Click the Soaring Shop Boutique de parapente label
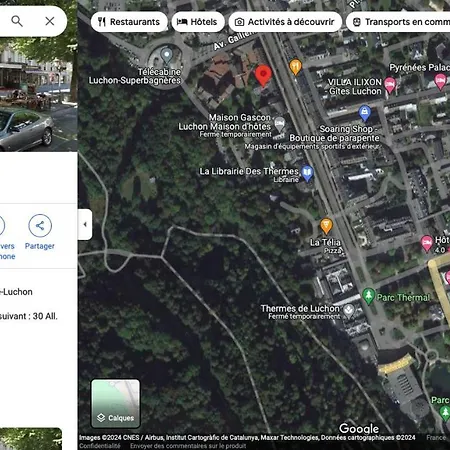 click(334, 133)
